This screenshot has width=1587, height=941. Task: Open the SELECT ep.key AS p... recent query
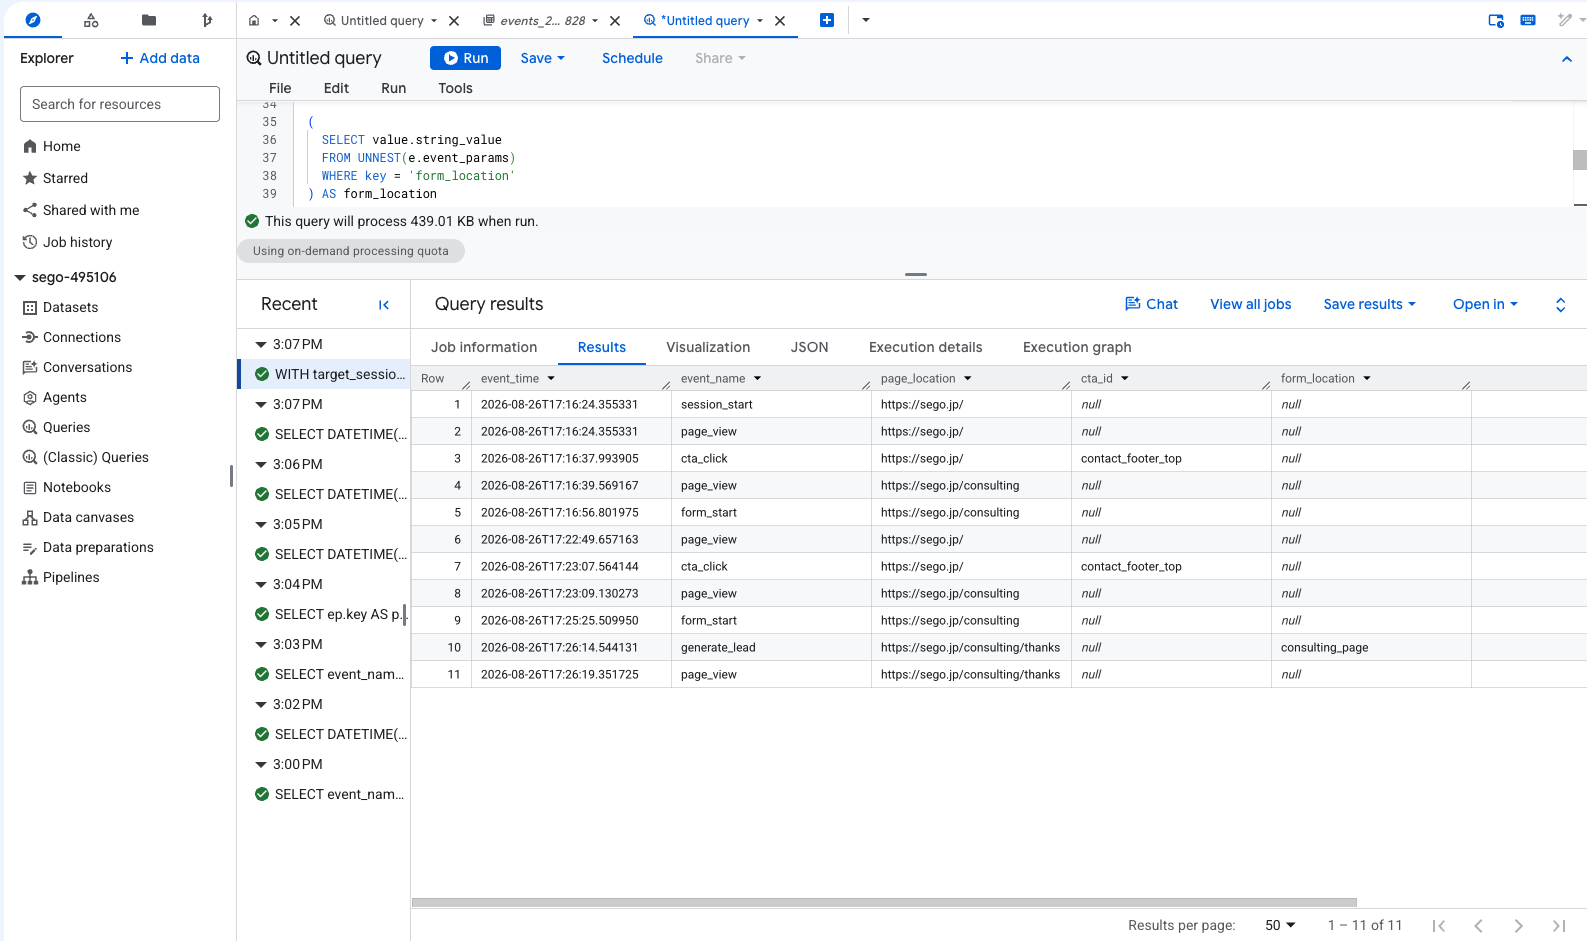325,614
